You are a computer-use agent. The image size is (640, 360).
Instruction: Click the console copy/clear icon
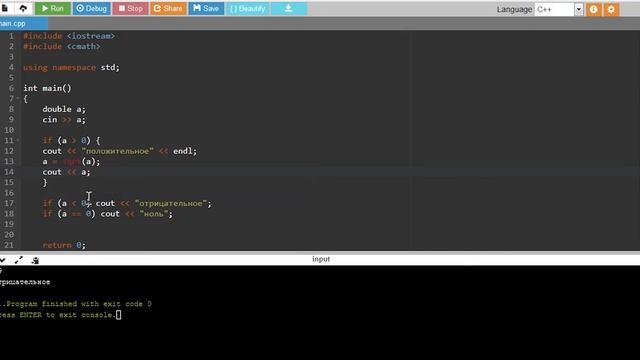35,260
